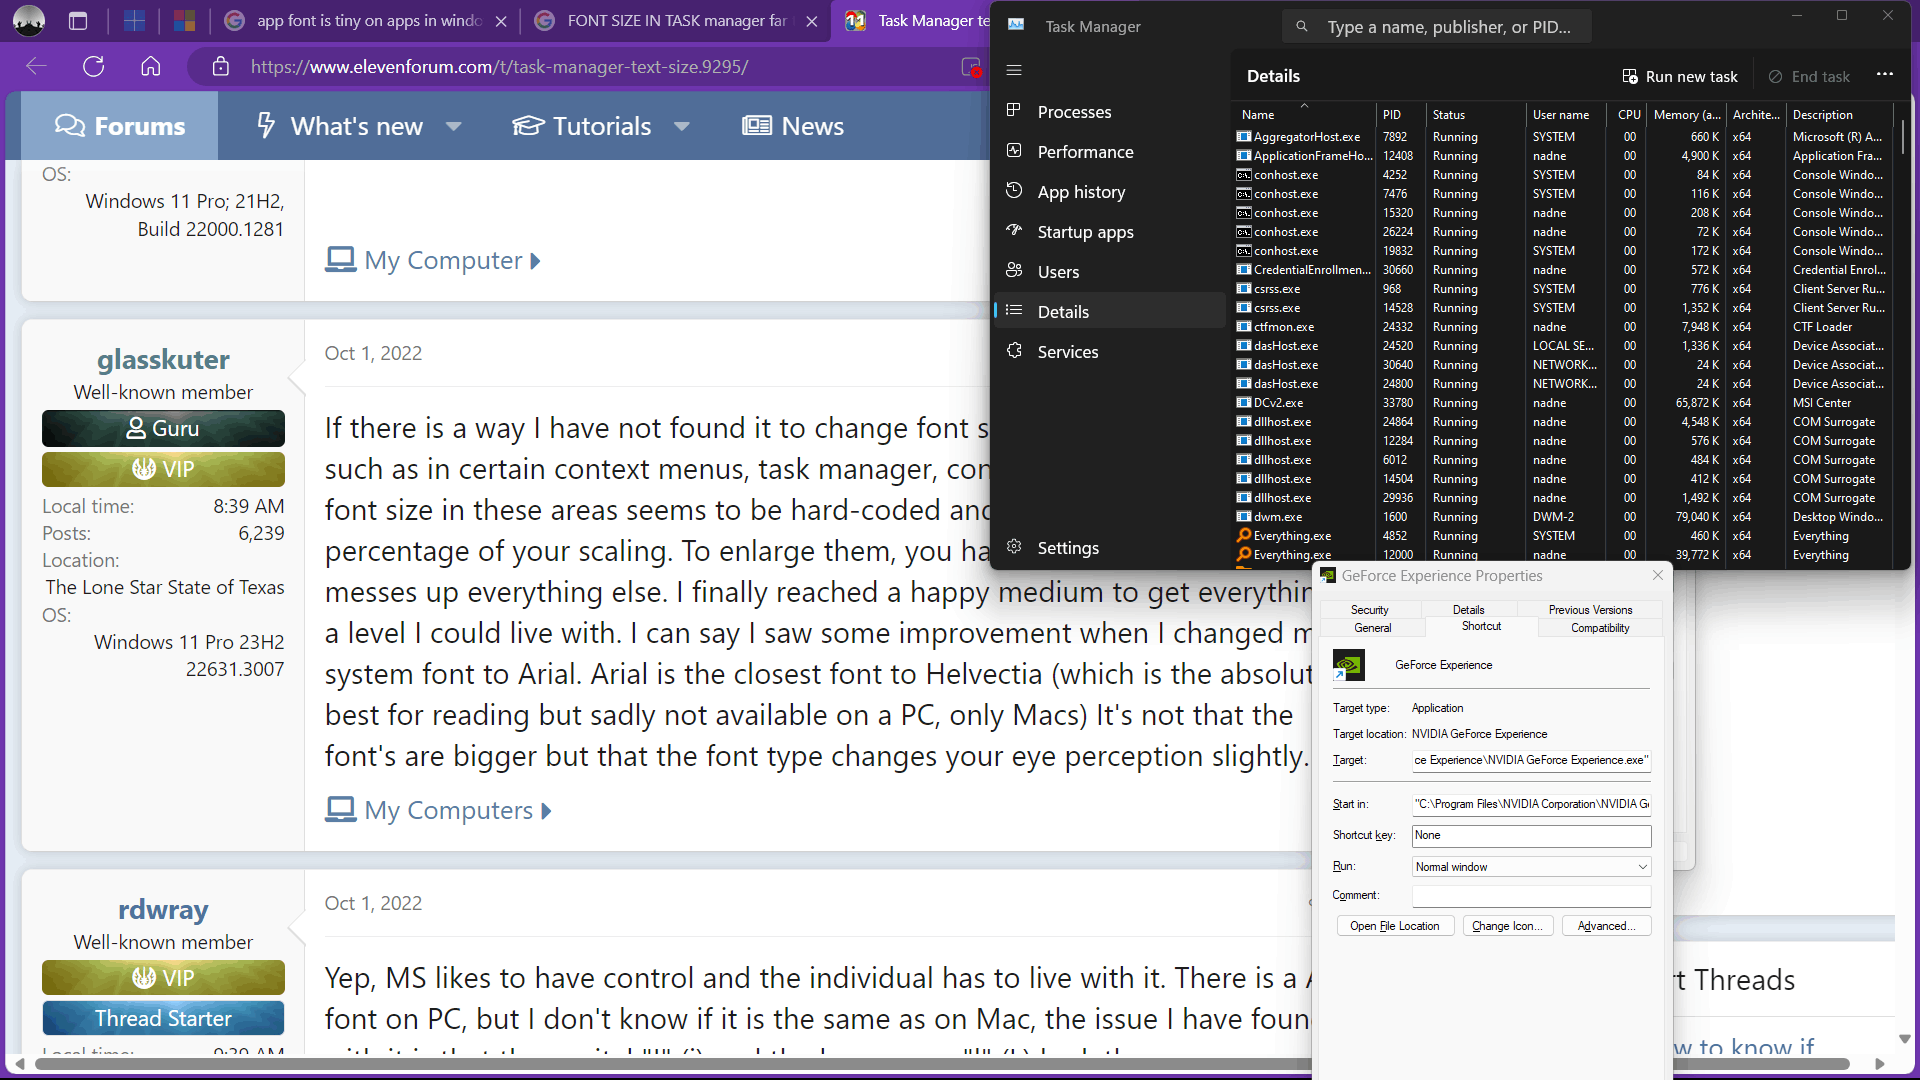
Task: Select the Performance sidebar icon
Action: (1014, 151)
